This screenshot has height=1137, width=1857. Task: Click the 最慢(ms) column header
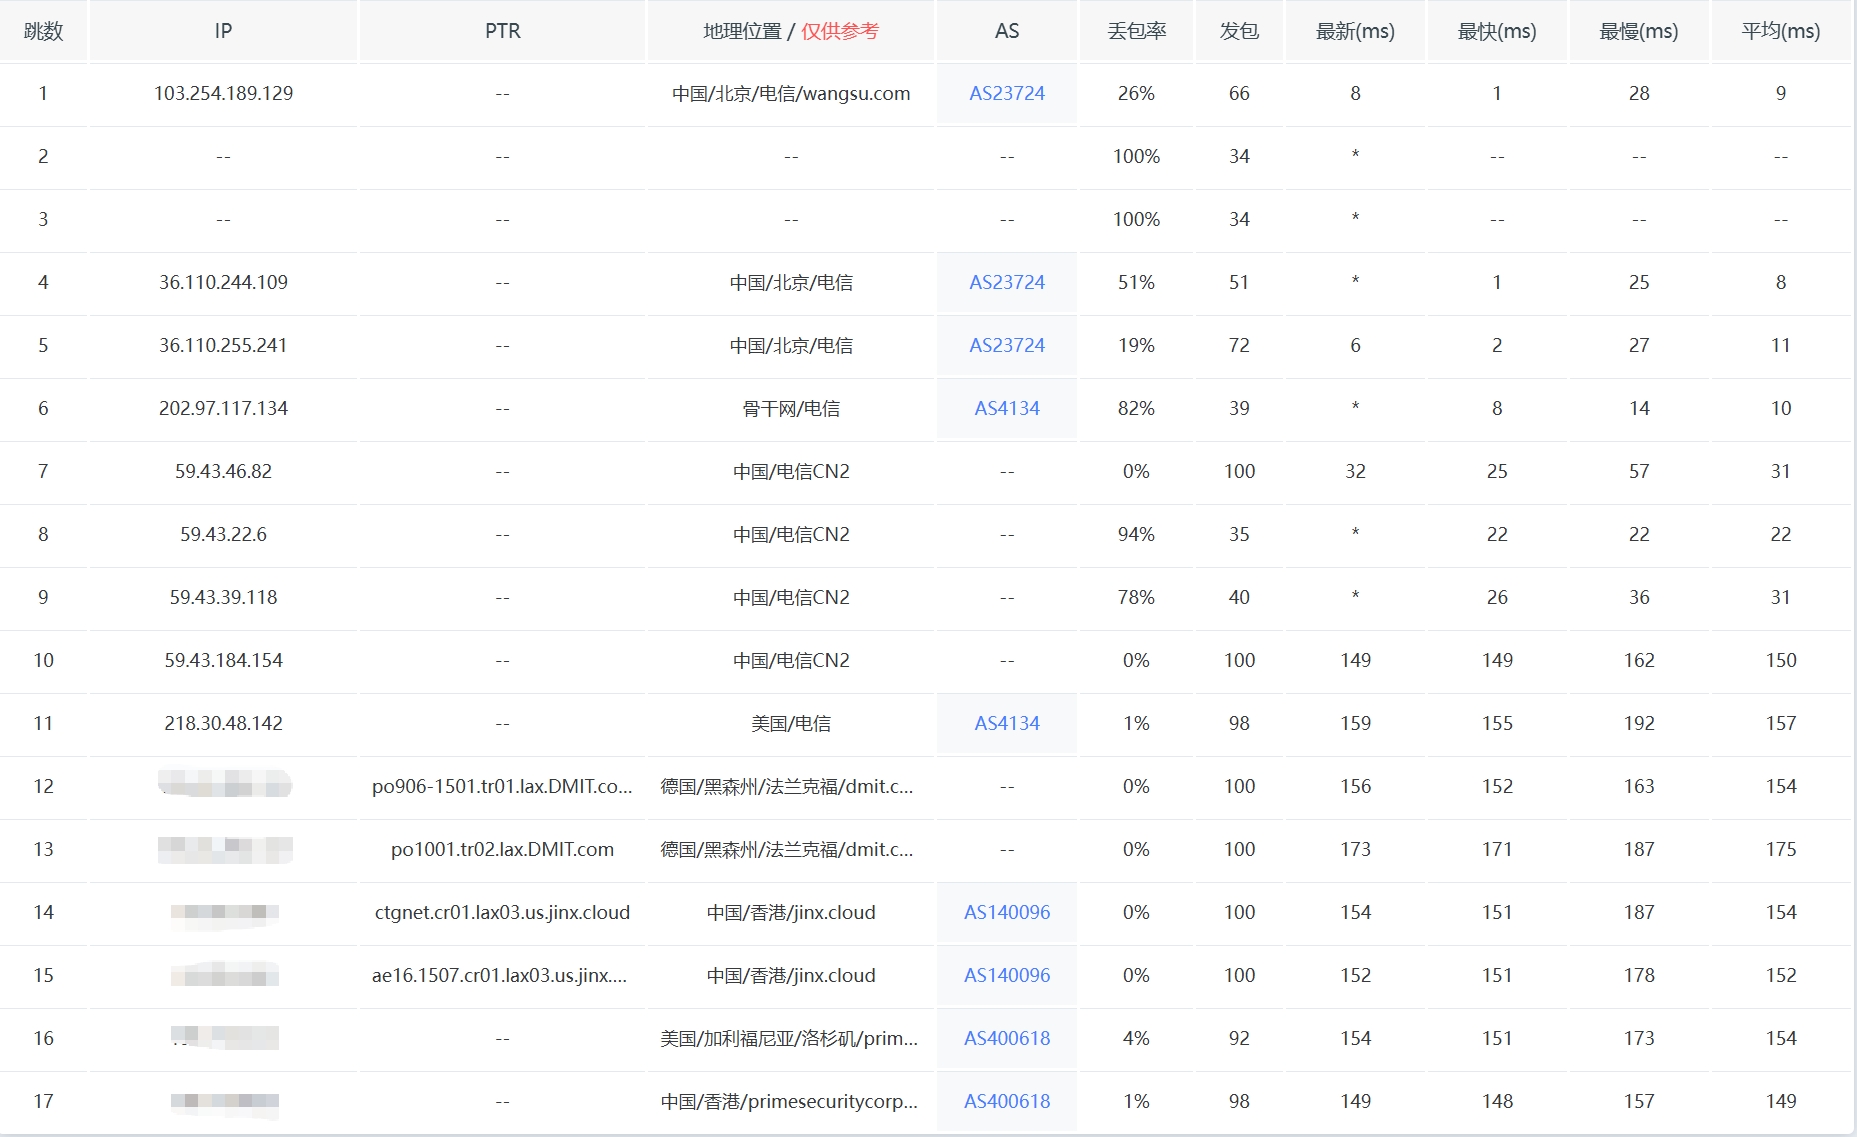tap(1639, 31)
